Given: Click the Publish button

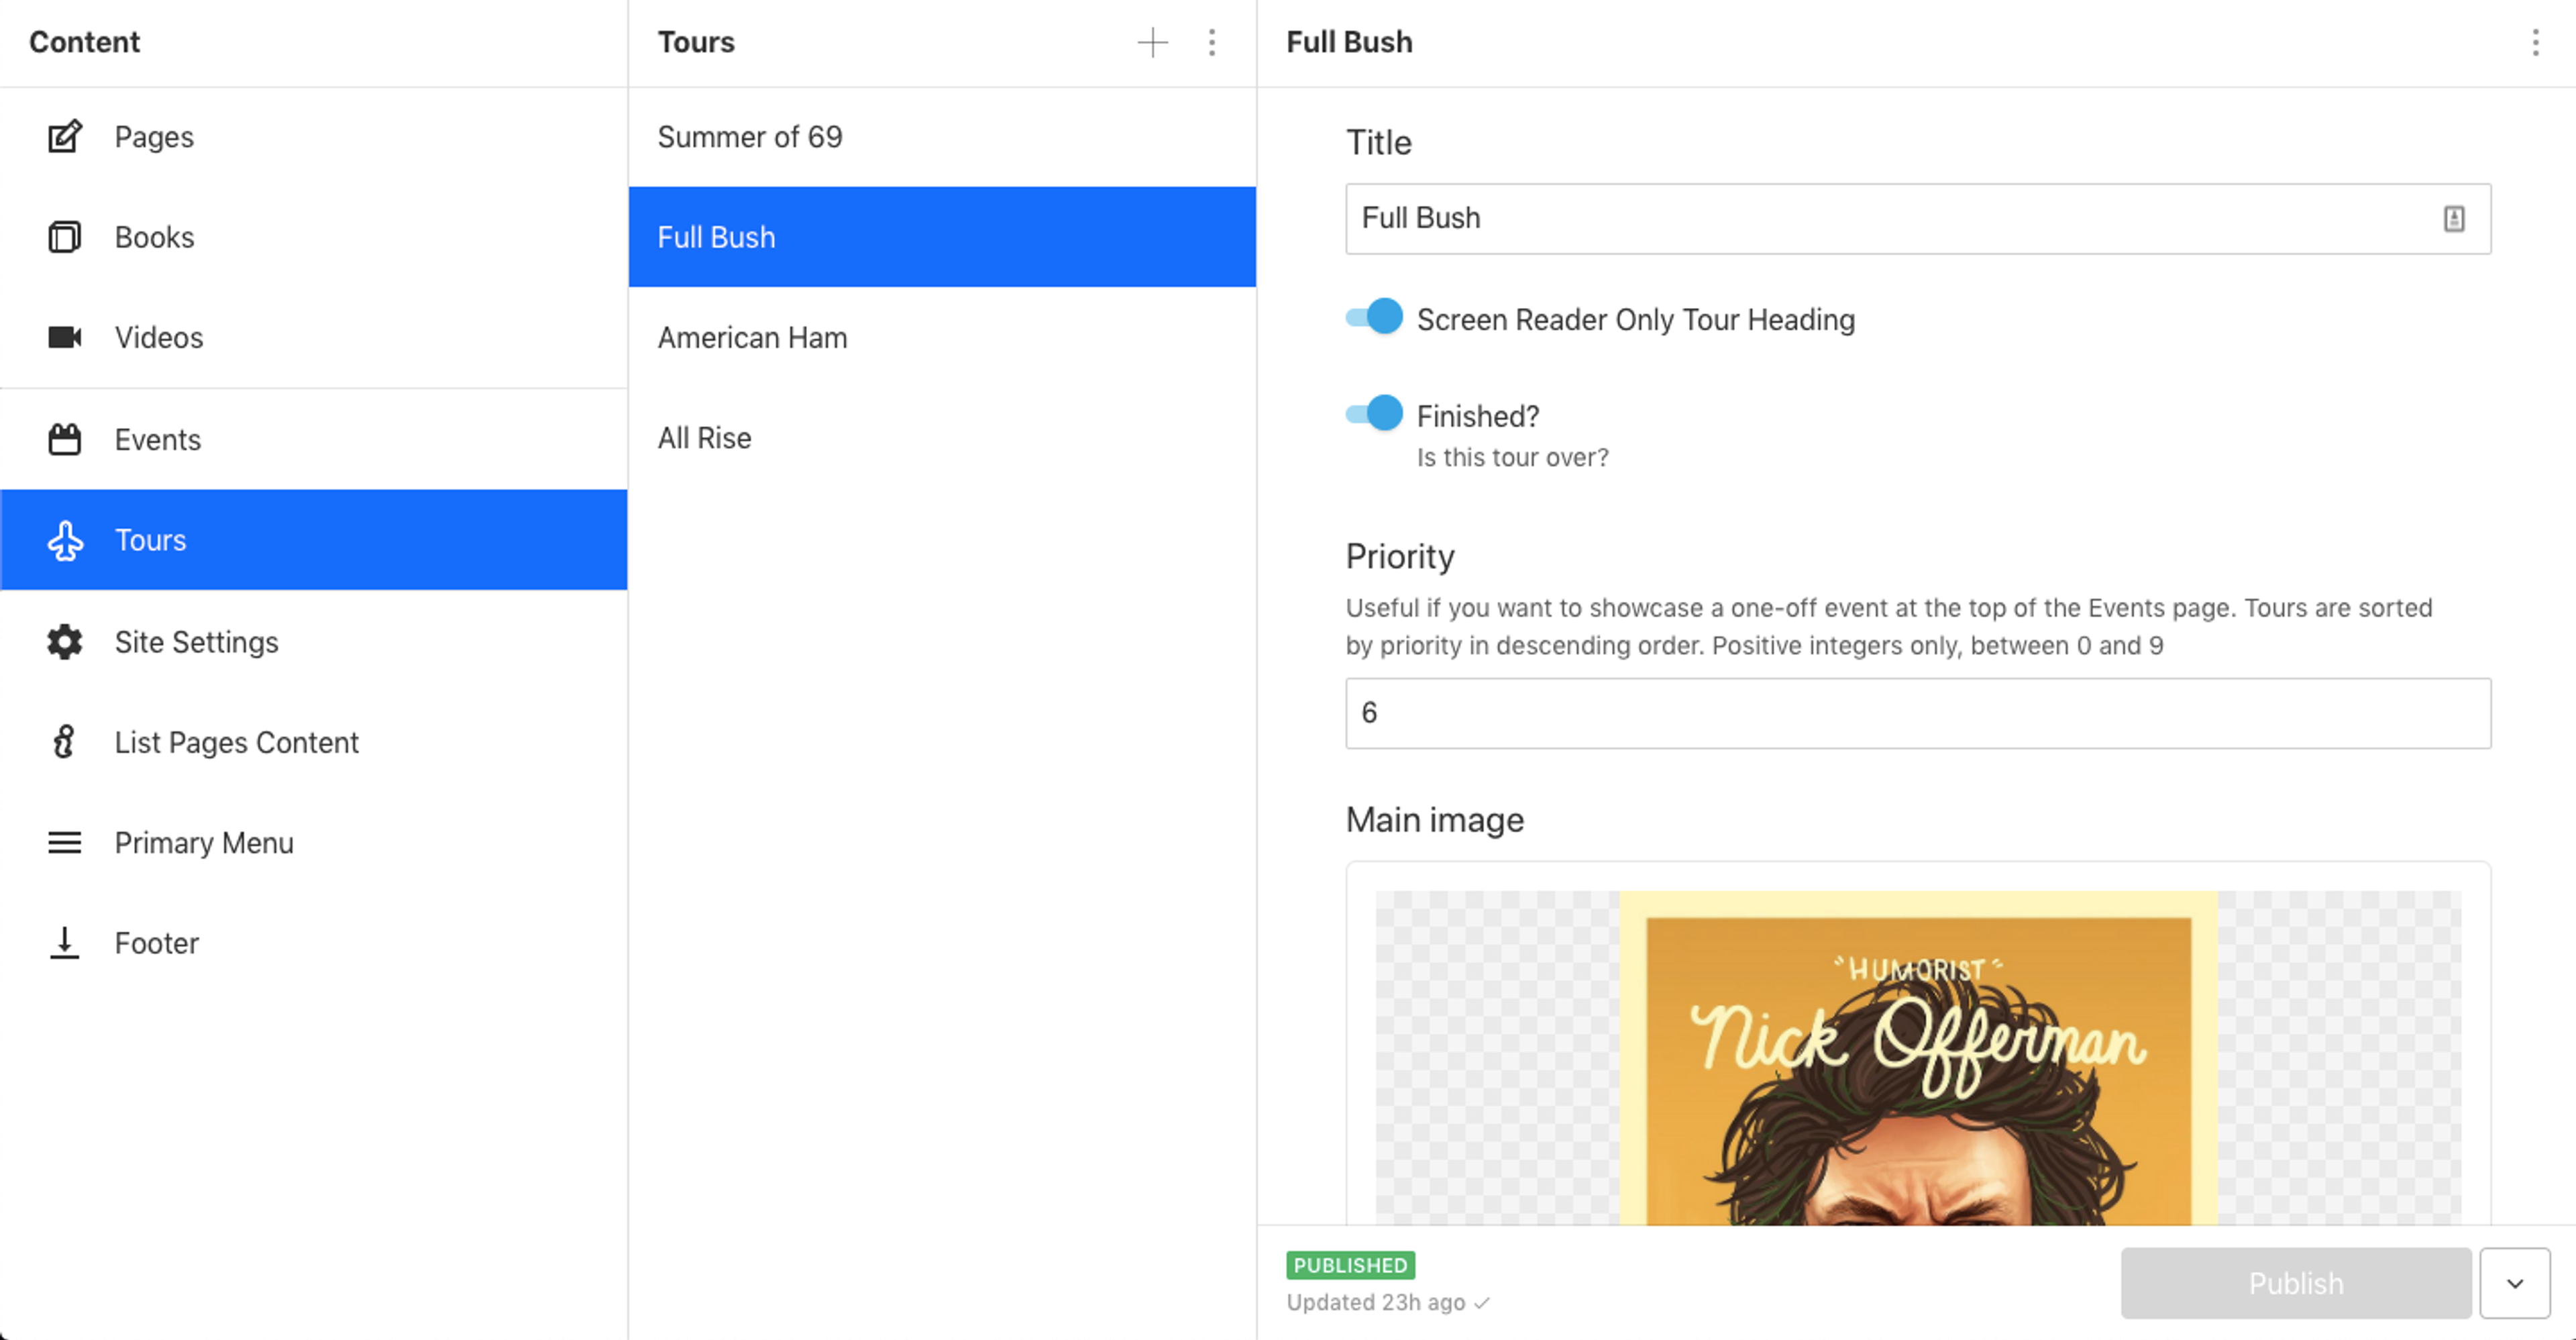Looking at the screenshot, I should pos(2295,1283).
